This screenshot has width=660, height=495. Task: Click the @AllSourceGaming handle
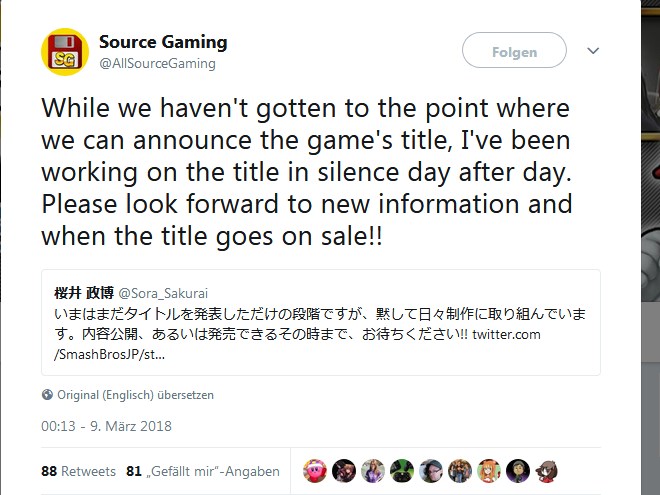pos(157,63)
